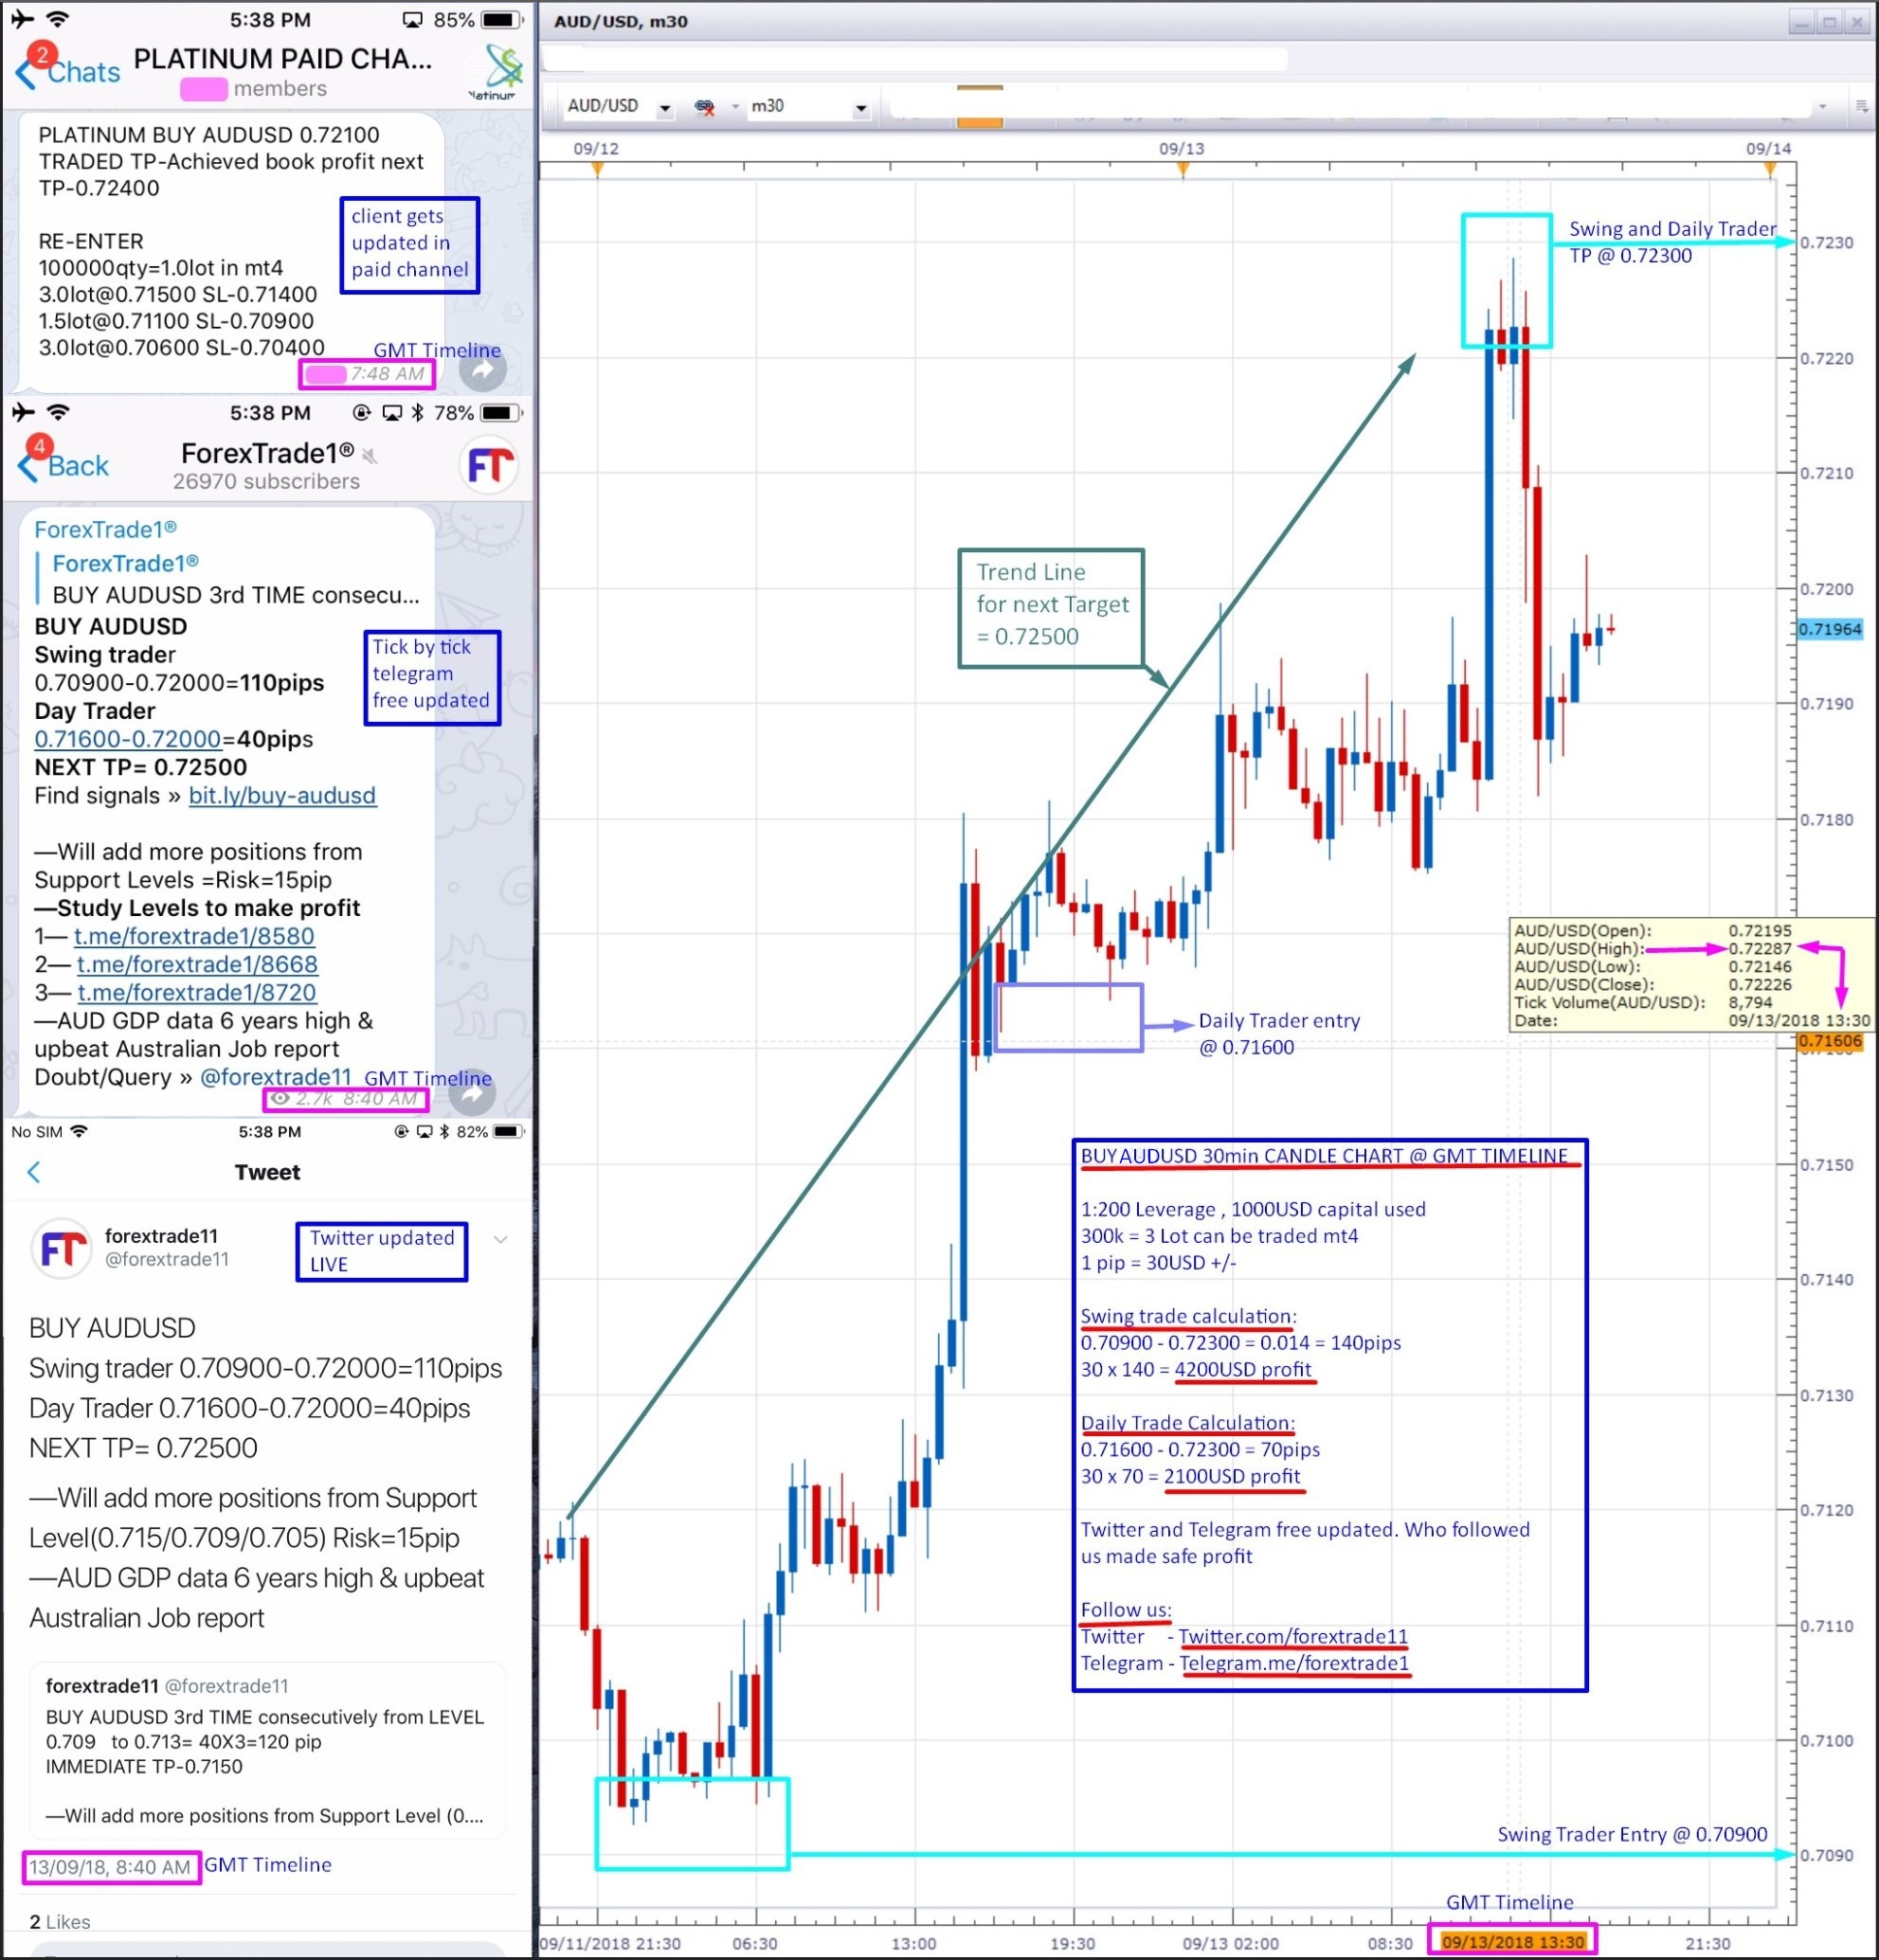Tap the 82% battery icon
Screen dimensions: 1879x1960
point(508,1131)
